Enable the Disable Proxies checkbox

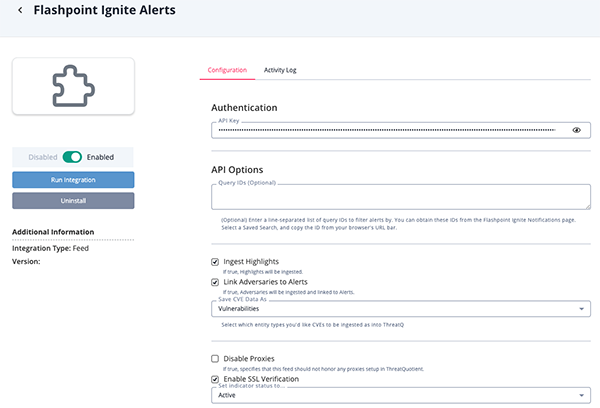tap(215, 359)
